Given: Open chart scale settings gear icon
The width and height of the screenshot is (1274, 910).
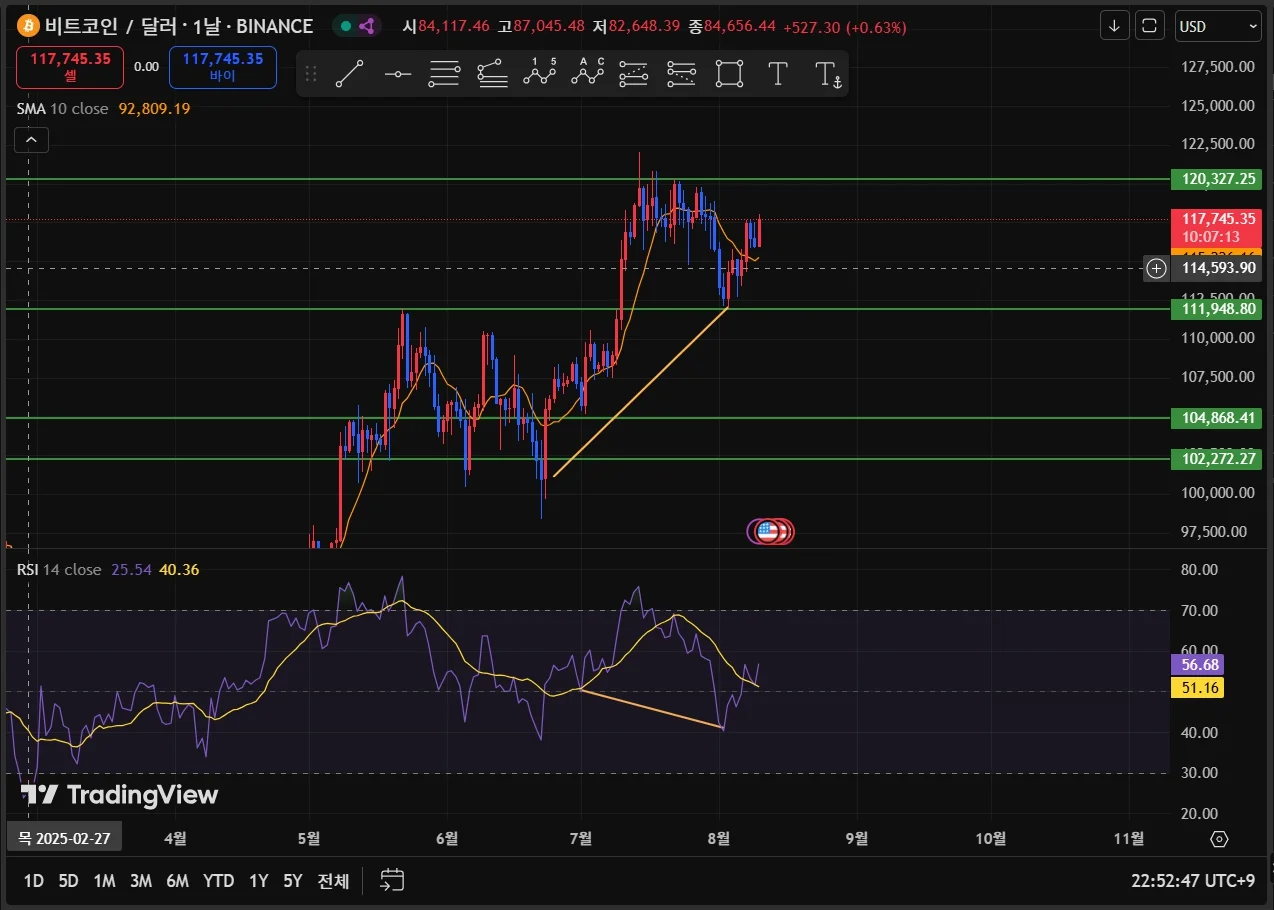Looking at the screenshot, I should [1218, 838].
